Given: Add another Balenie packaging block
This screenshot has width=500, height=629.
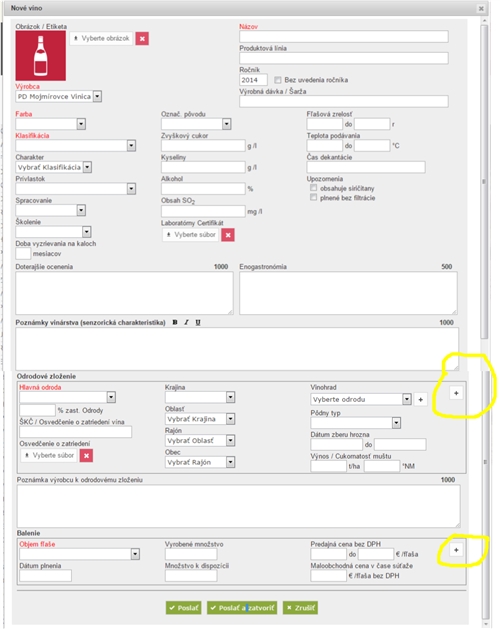Looking at the screenshot, I should [x=456, y=550].
